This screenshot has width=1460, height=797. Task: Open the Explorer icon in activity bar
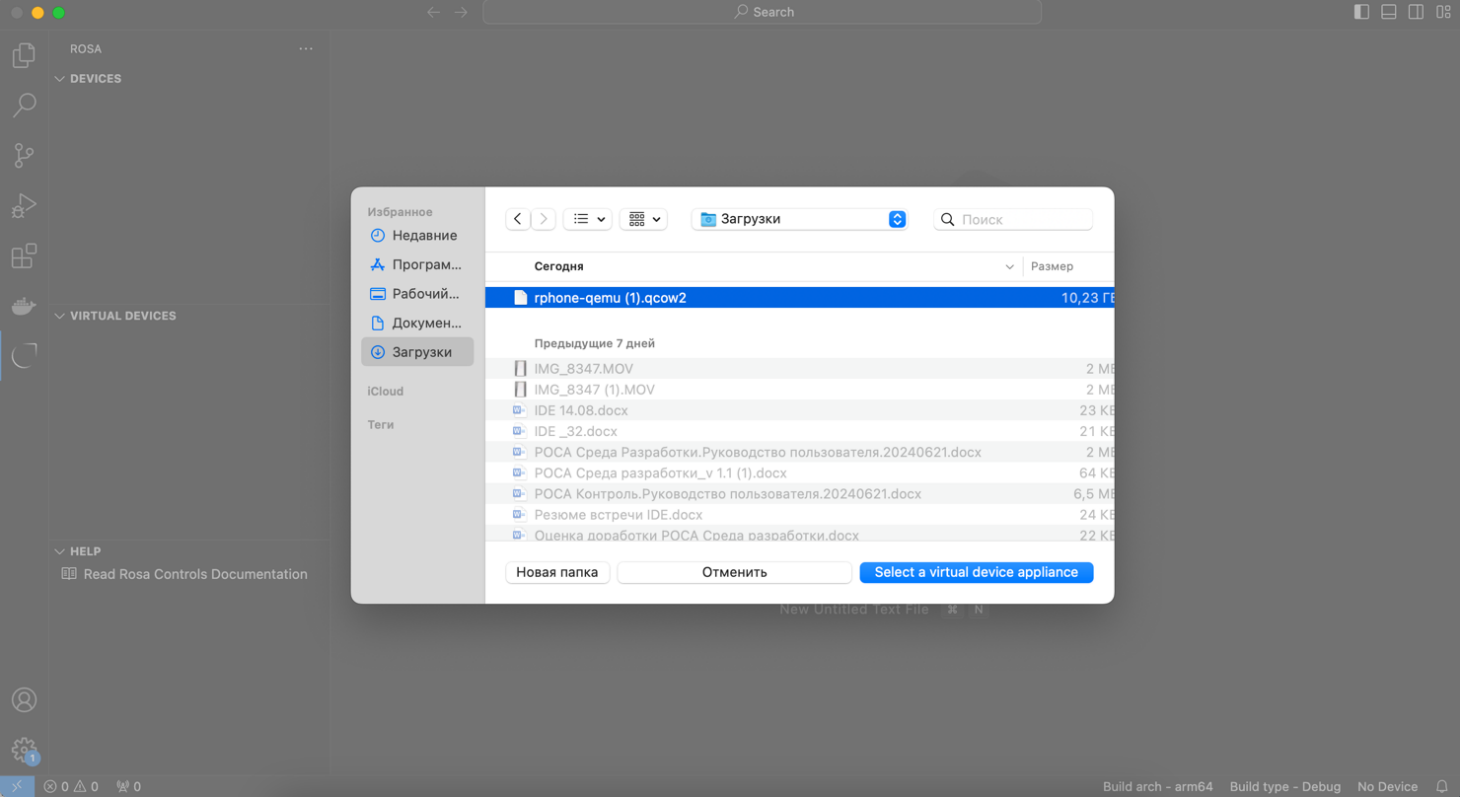24,56
